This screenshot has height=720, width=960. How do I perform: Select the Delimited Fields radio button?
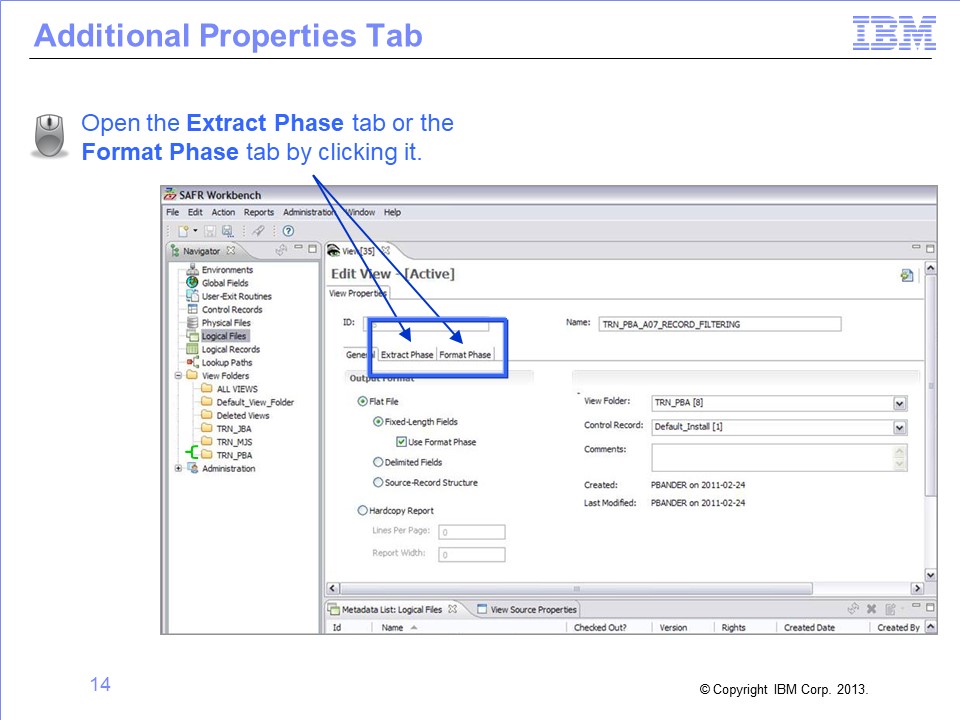tap(378, 462)
